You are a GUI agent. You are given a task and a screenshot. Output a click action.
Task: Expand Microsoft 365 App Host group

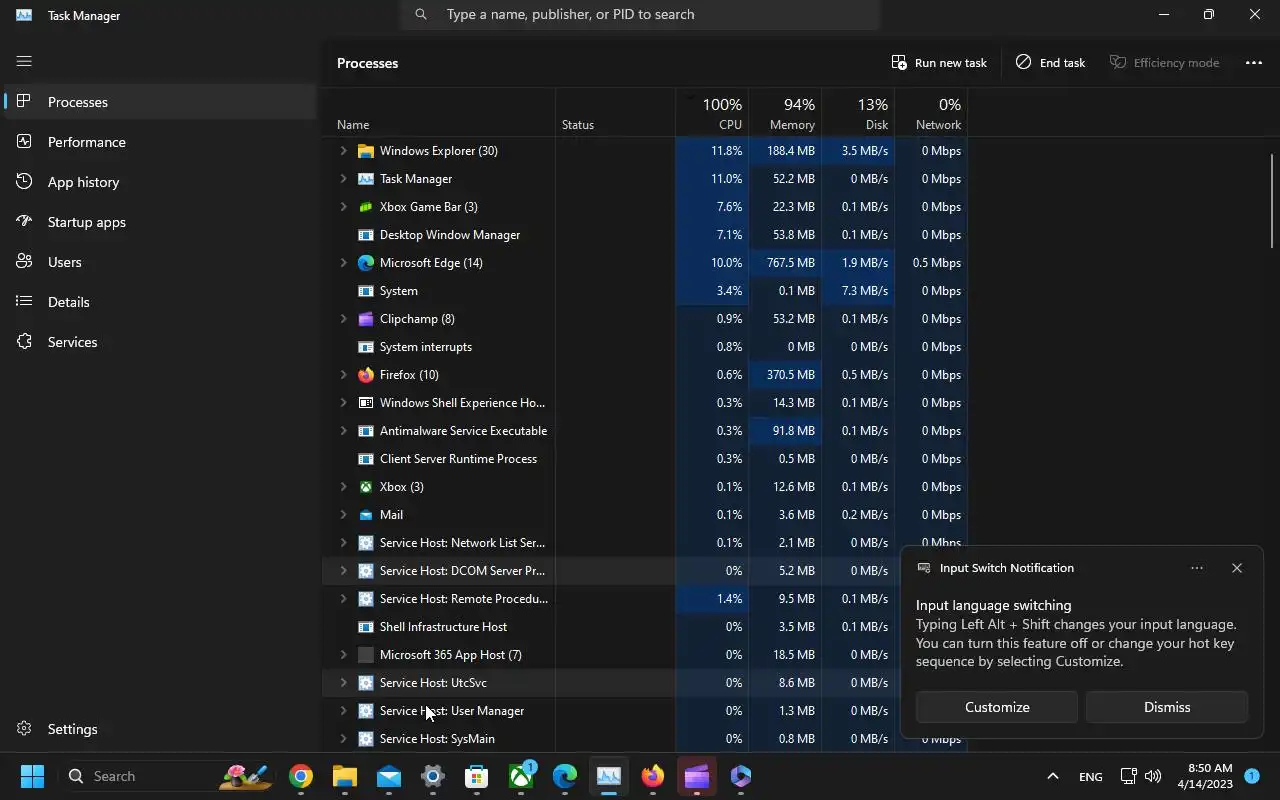pos(343,655)
